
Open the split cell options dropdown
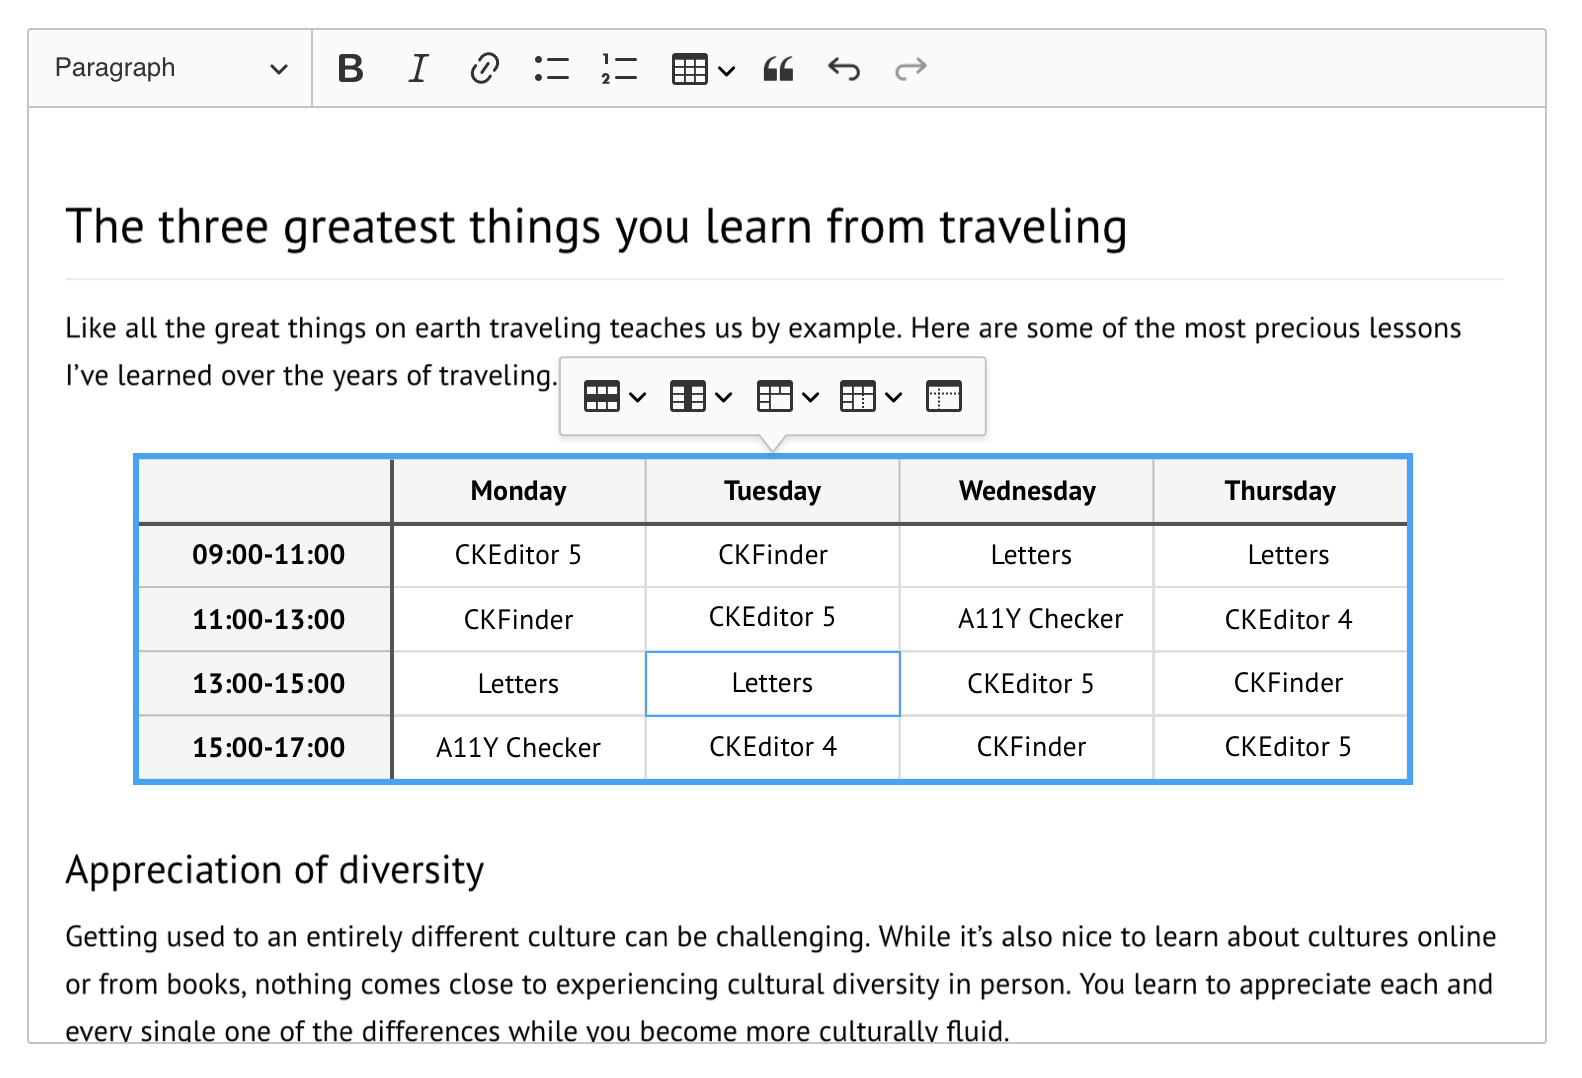point(871,397)
